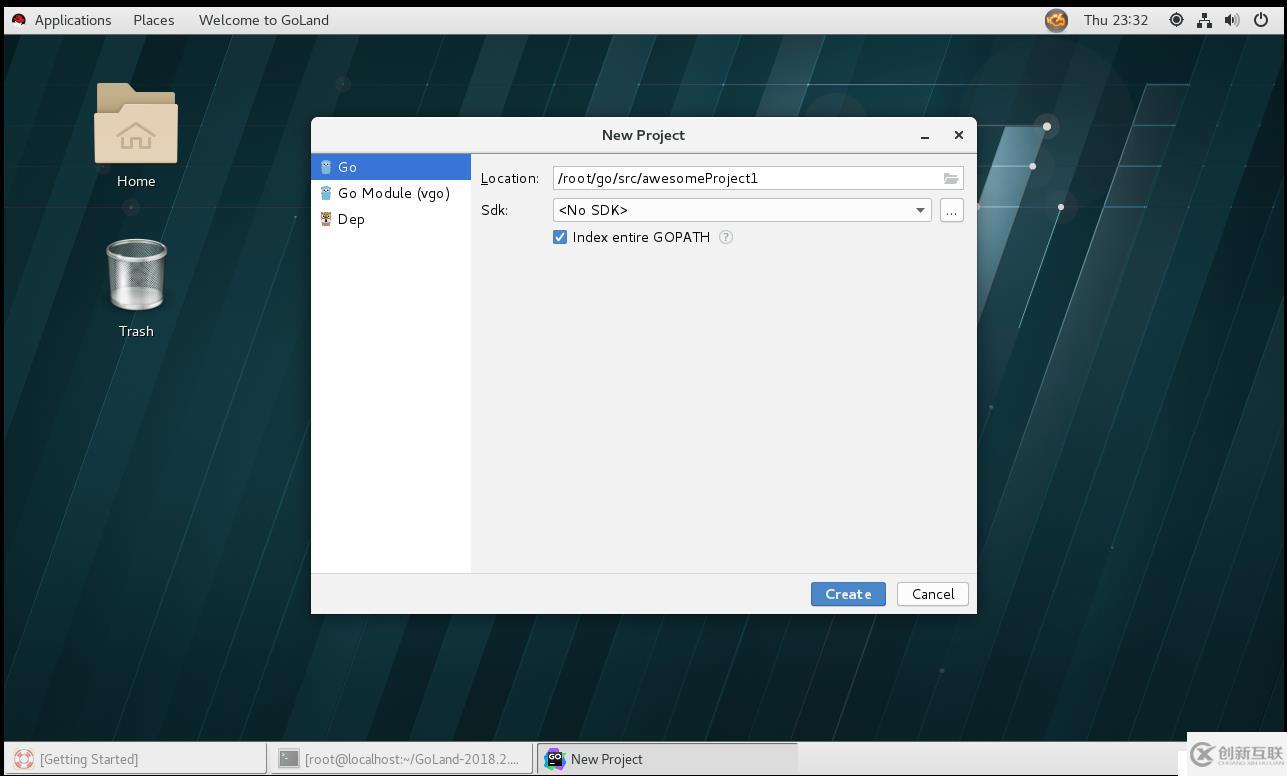Switch to Getting Started taskbar window

click(136, 759)
